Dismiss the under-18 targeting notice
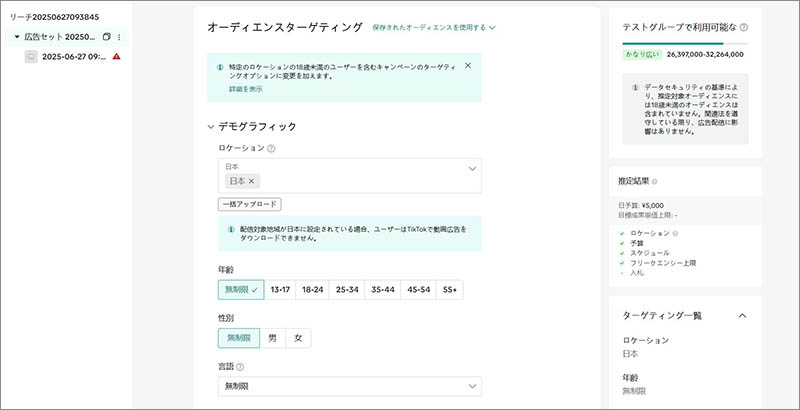 pos(468,65)
